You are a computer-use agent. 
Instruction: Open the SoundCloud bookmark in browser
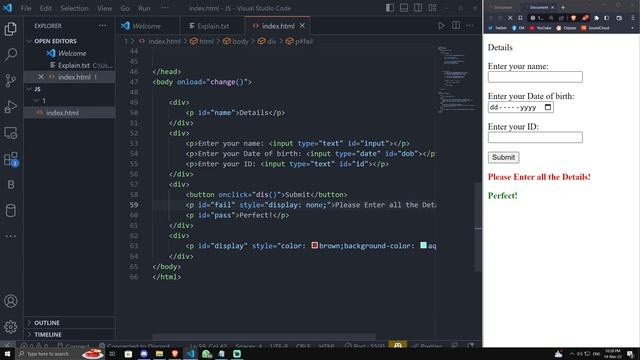click(596, 28)
